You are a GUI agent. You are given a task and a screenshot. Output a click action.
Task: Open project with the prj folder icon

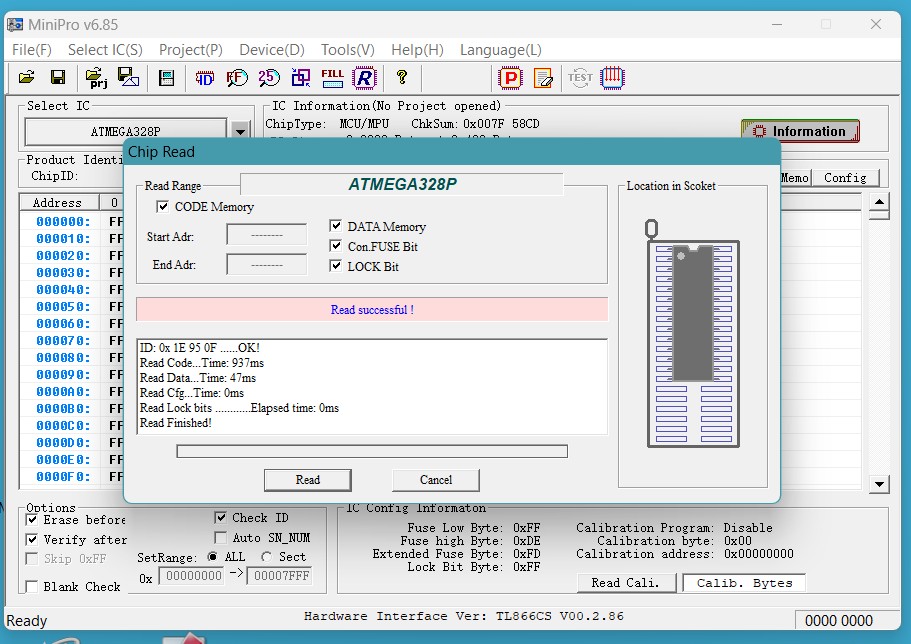pyautogui.click(x=96, y=77)
